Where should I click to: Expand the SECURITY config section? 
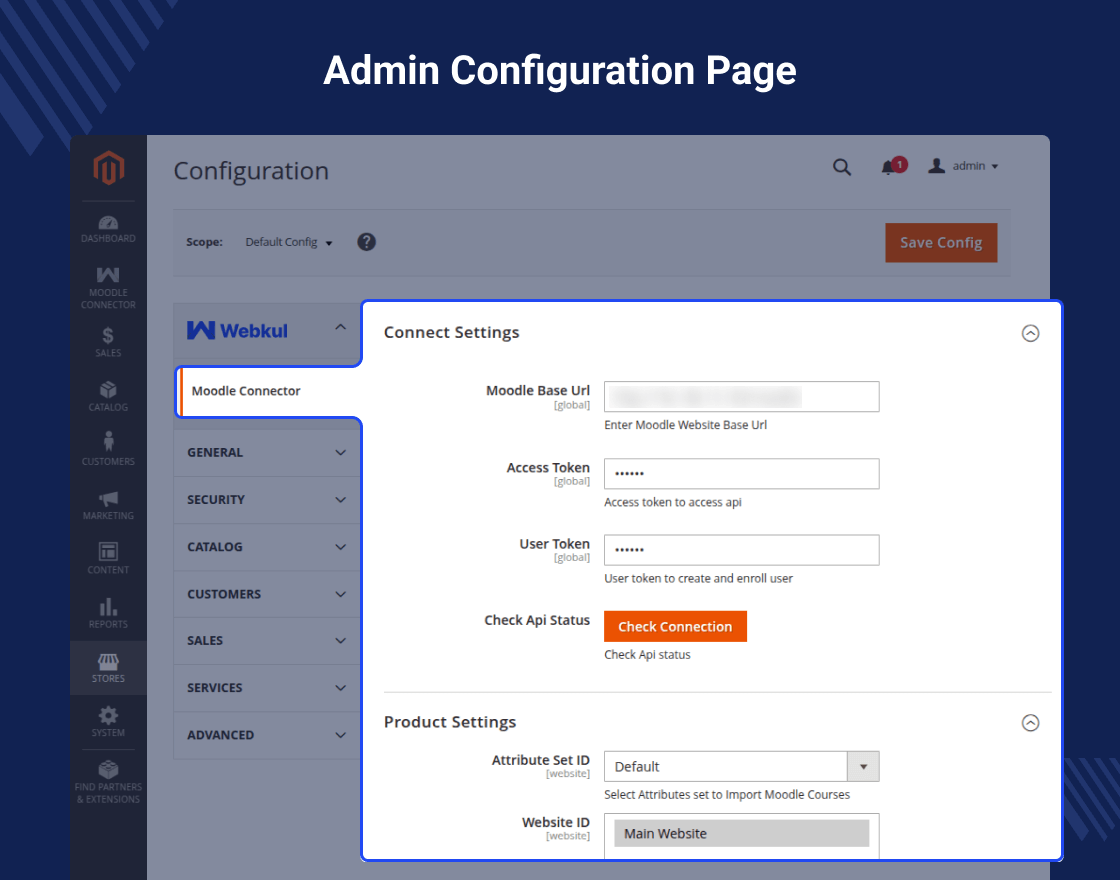pyautogui.click(x=267, y=500)
